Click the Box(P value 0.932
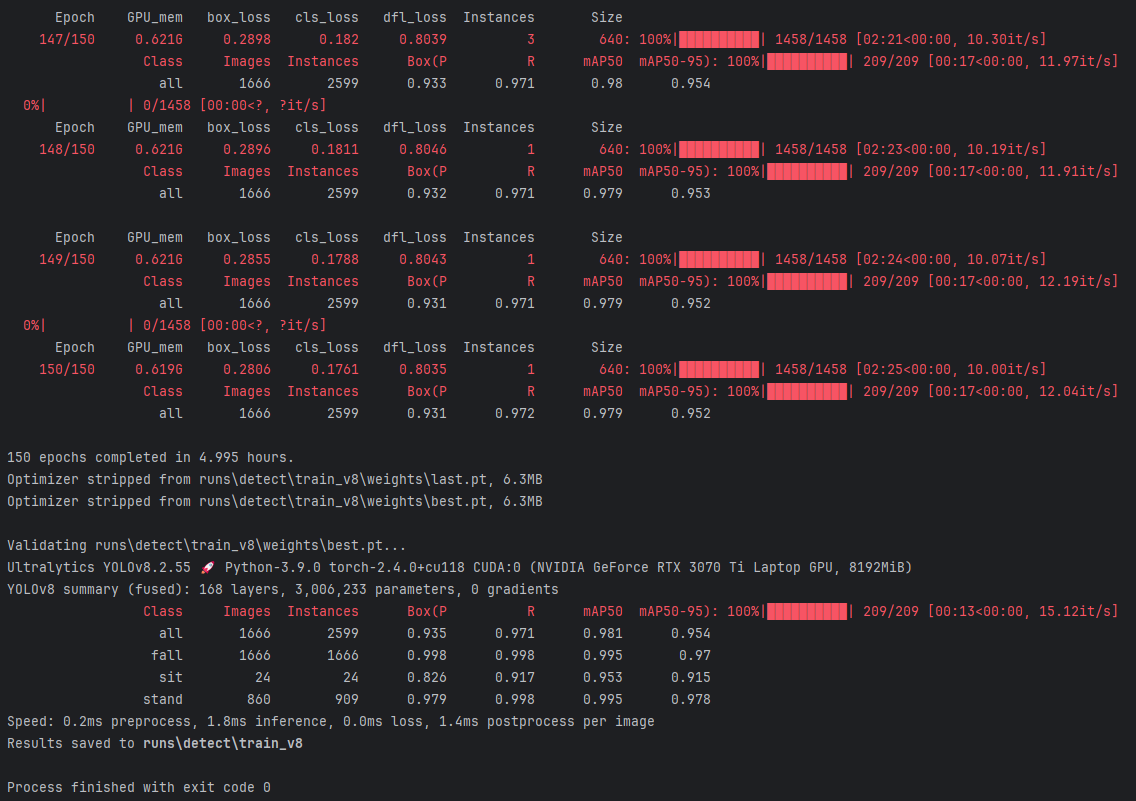The width and height of the screenshot is (1136, 801). (x=427, y=193)
